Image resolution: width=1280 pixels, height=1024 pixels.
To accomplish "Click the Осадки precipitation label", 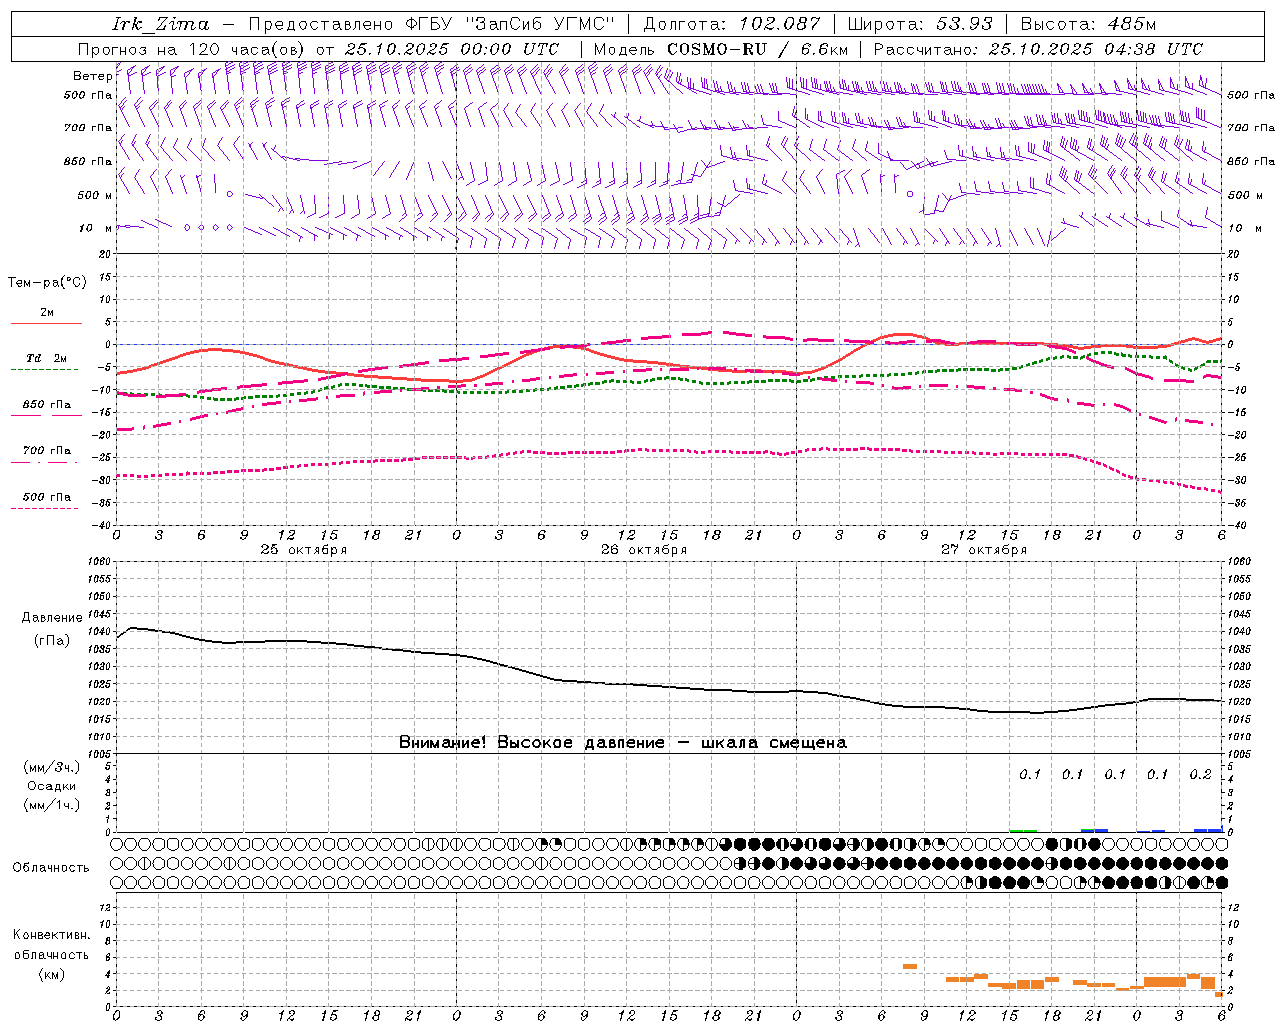I will (x=51, y=786).
